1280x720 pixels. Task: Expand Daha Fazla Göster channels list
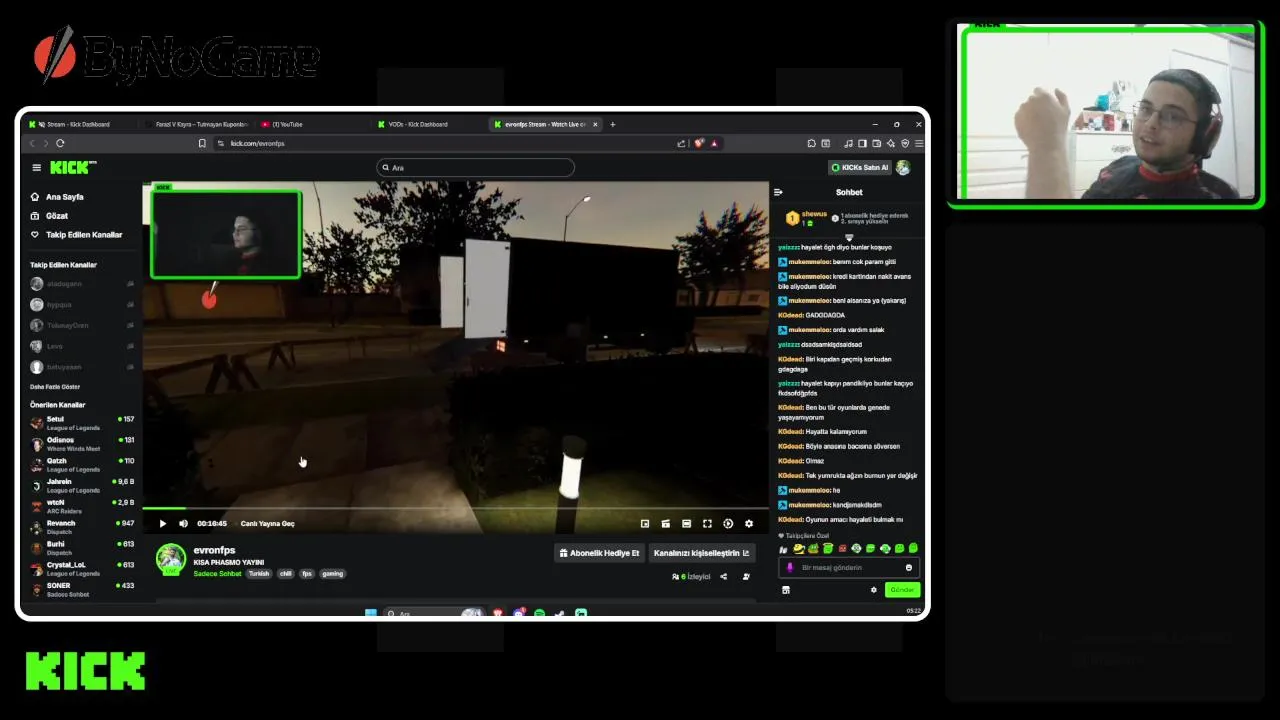(55, 386)
